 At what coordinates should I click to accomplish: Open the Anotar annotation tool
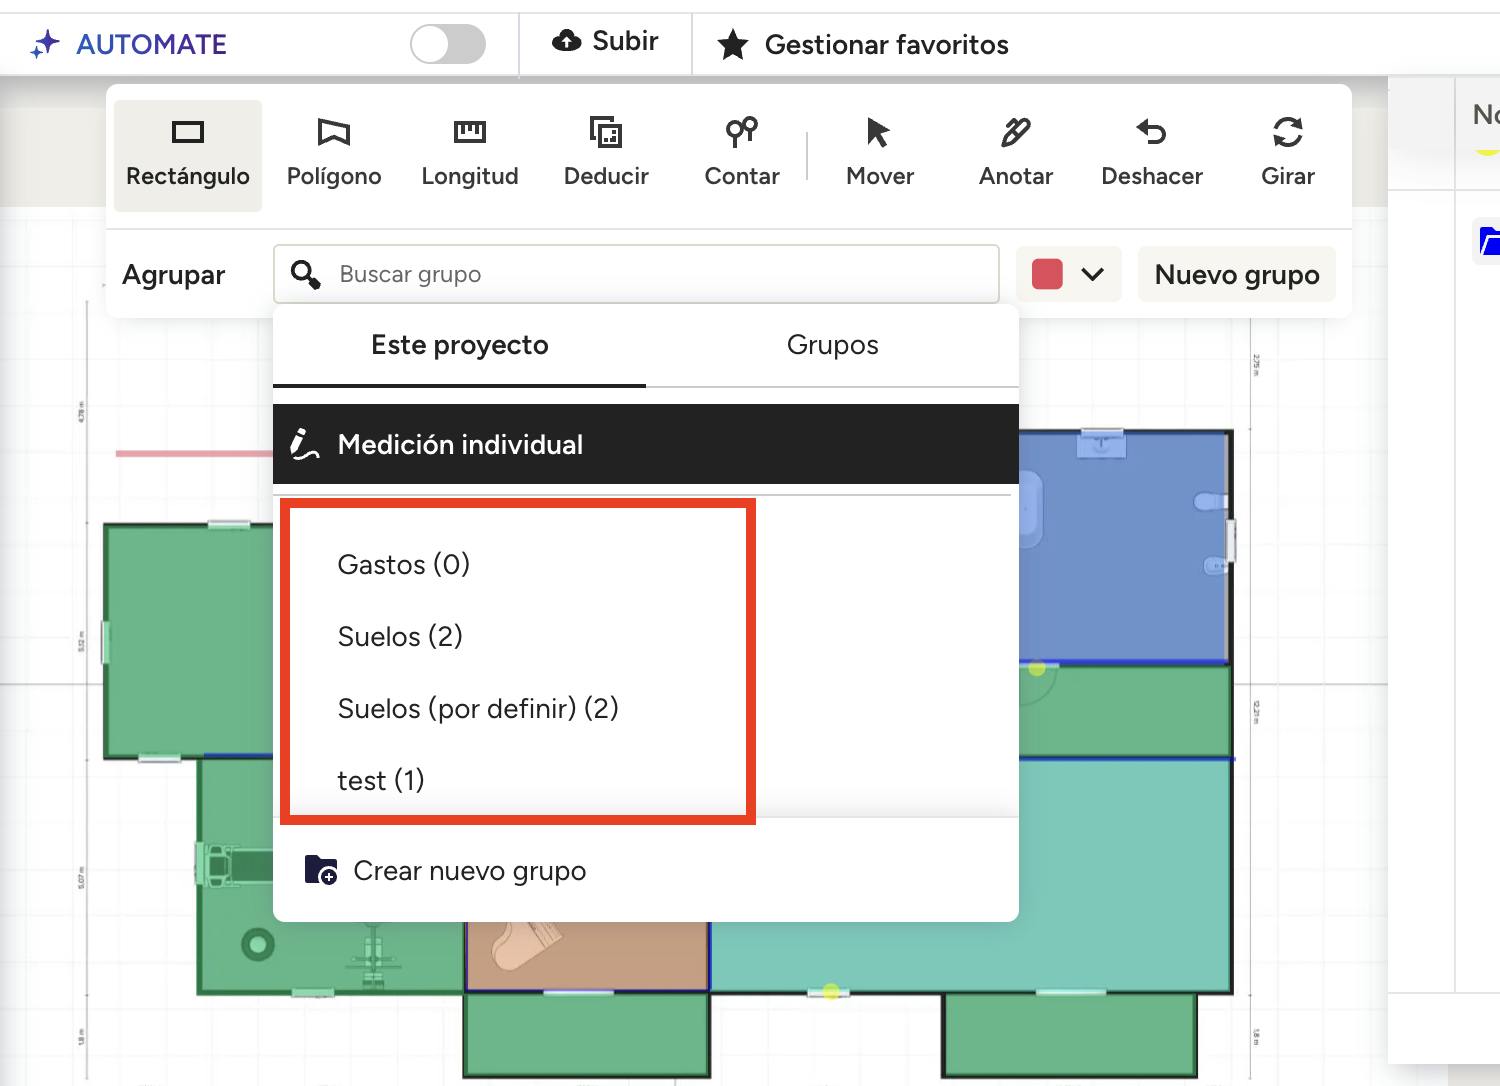coord(1015,154)
